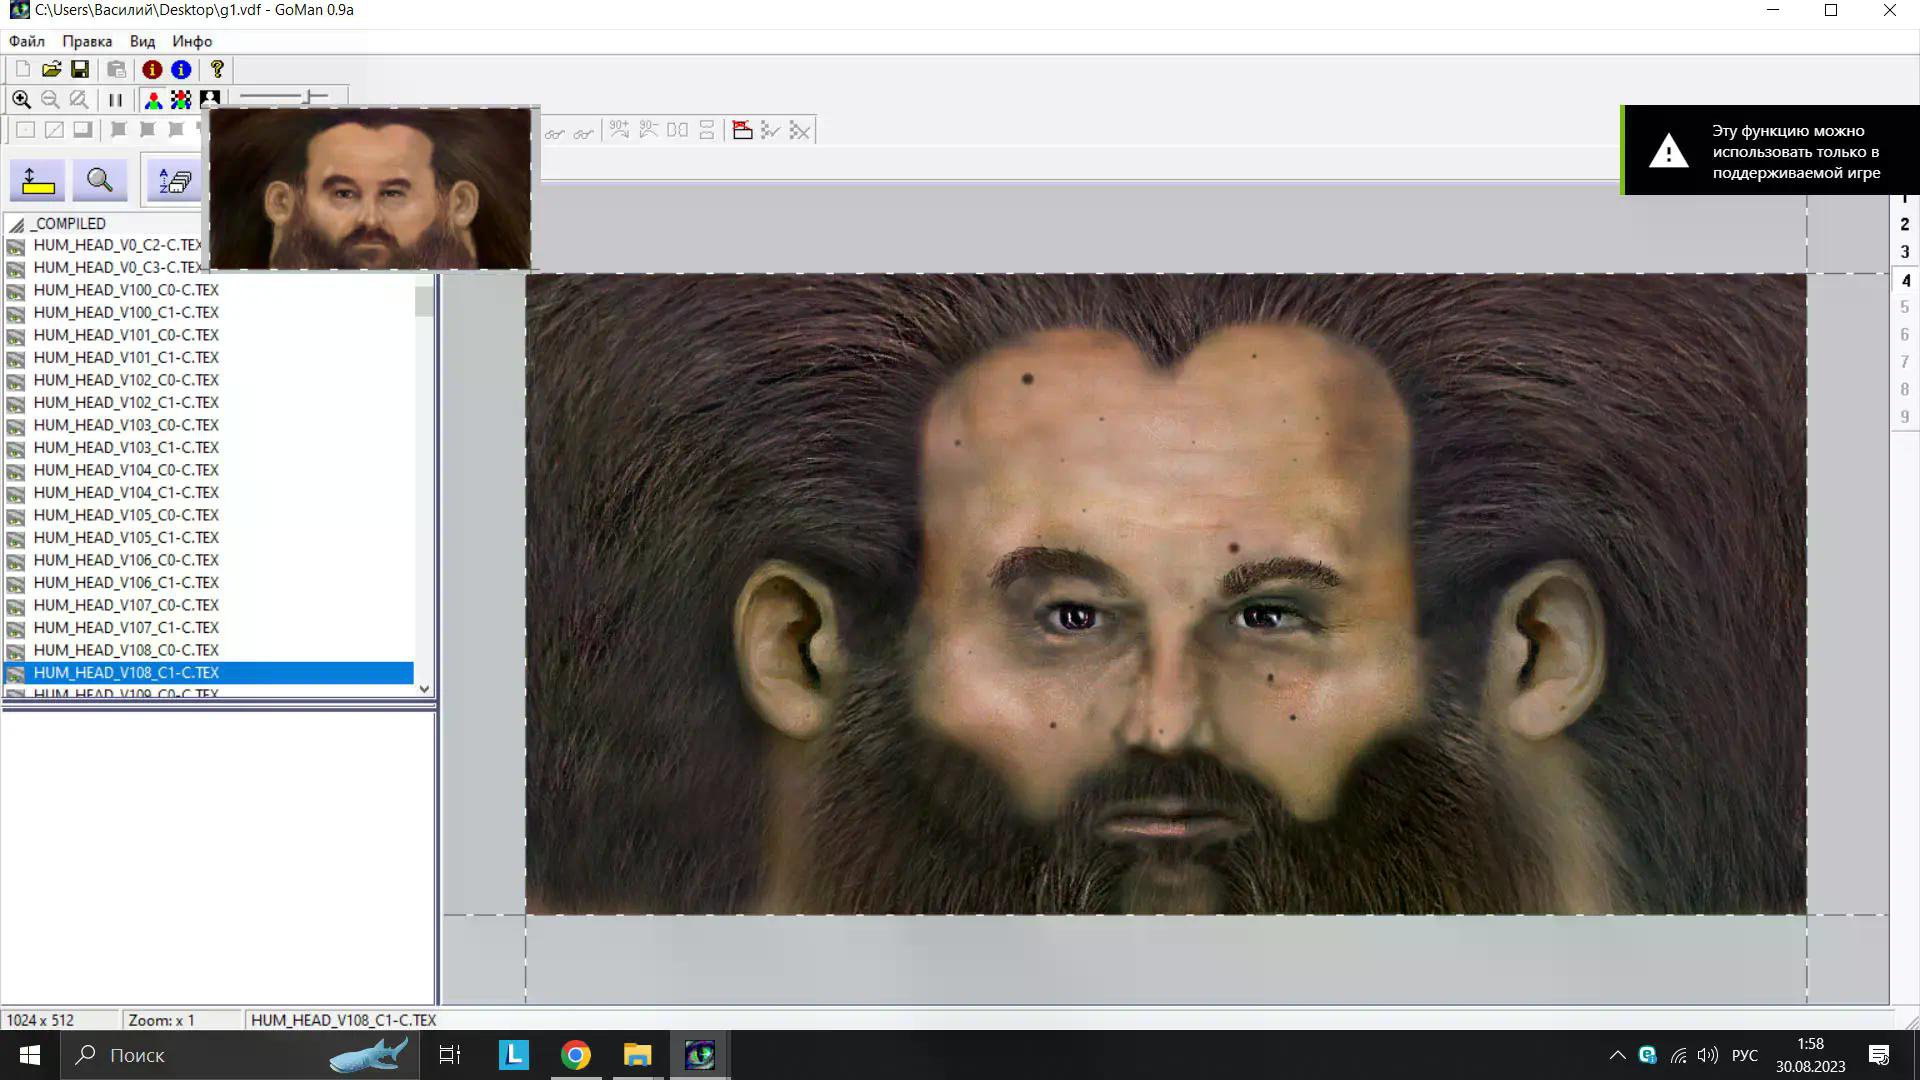Click the yellow extract-to-folder button
Viewport: 1920px width, 1080px height.
click(x=37, y=181)
